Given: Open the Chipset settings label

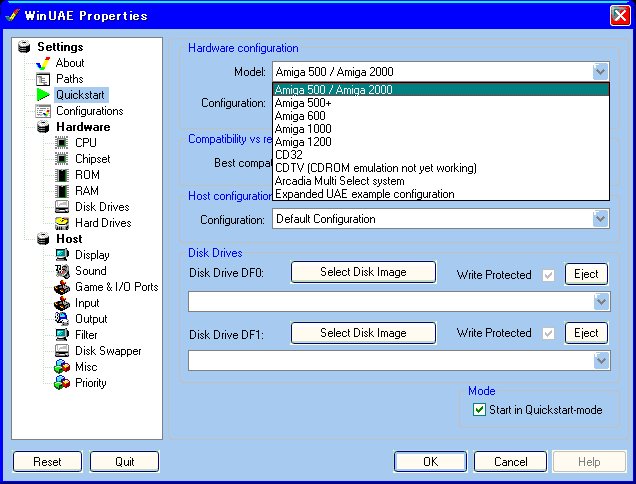Looking at the screenshot, I should coord(93,159).
